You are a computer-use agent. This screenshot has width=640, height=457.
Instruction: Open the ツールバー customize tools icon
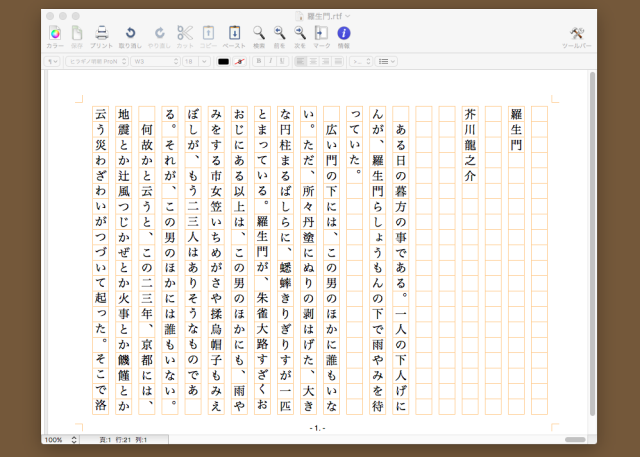(577, 33)
